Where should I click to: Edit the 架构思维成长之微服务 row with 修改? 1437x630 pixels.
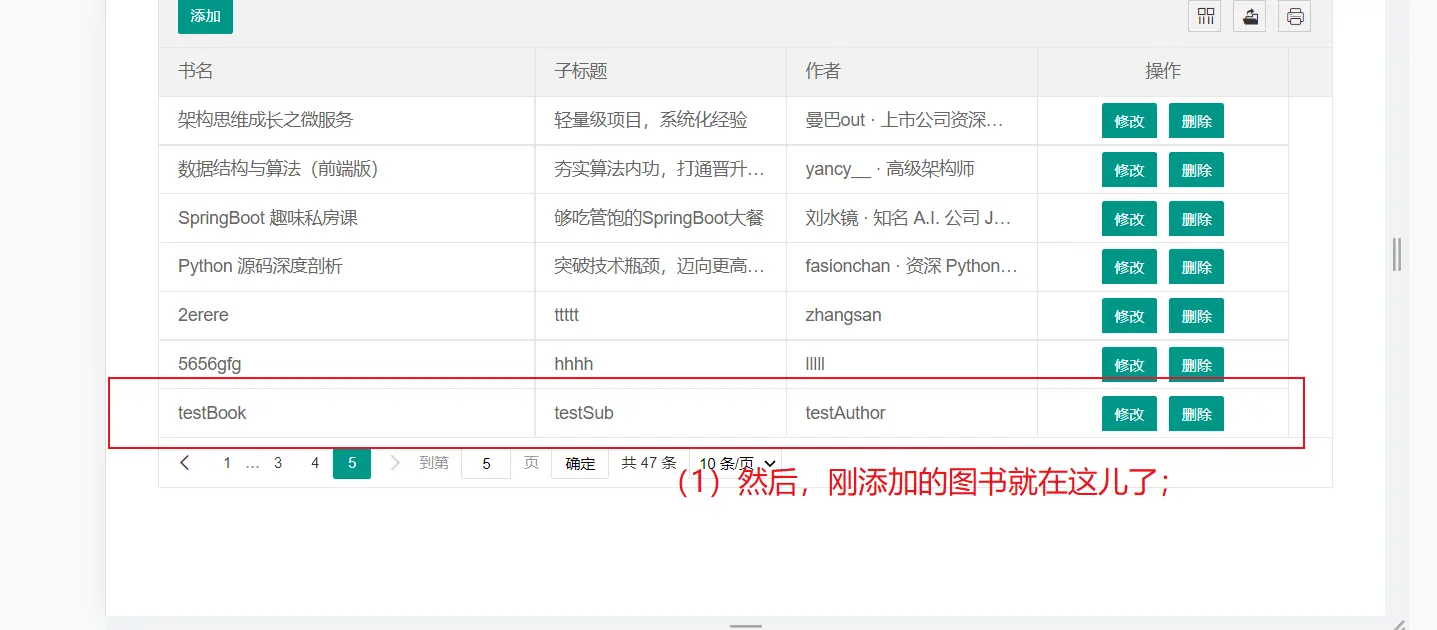pyautogui.click(x=1129, y=121)
